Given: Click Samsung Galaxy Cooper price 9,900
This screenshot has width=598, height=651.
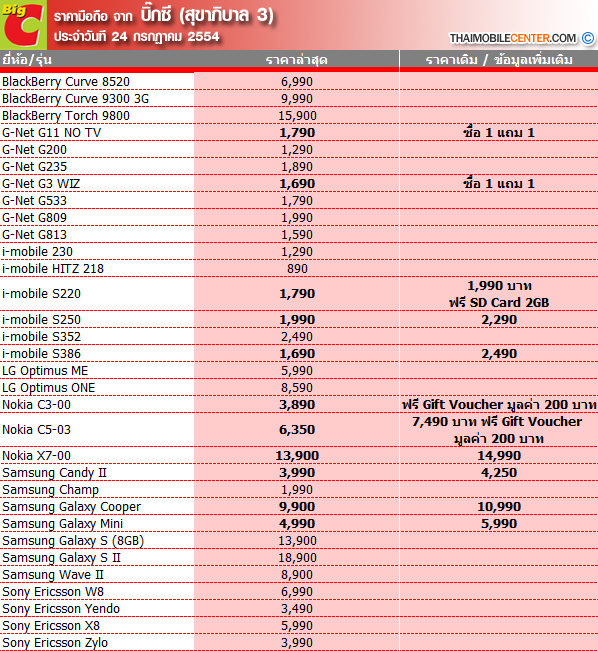Looking at the screenshot, I should coord(297,507).
